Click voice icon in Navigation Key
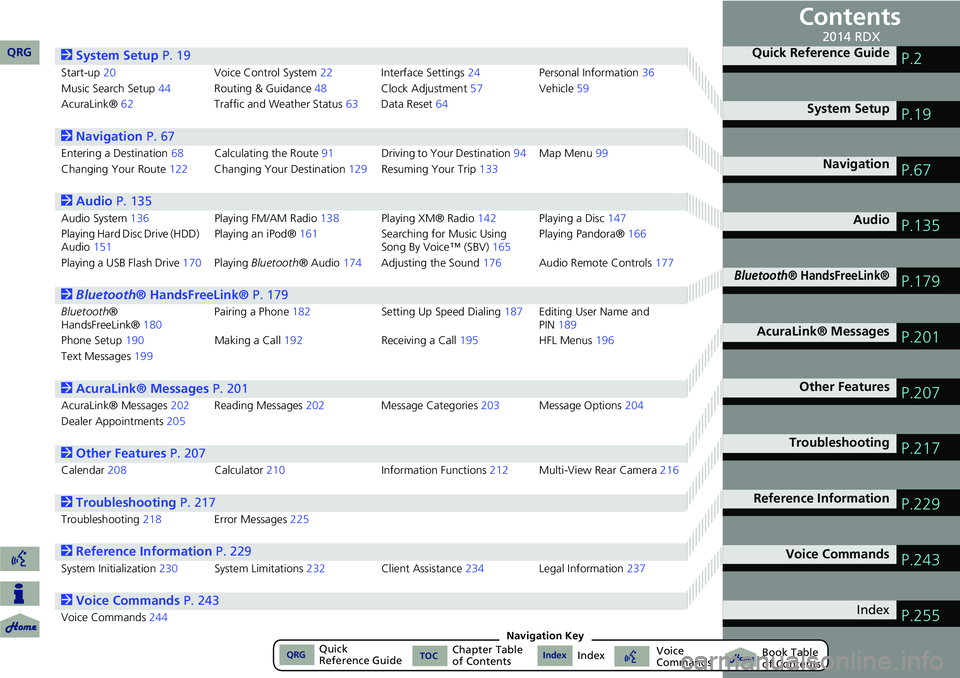960x678 pixels. tap(631, 657)
